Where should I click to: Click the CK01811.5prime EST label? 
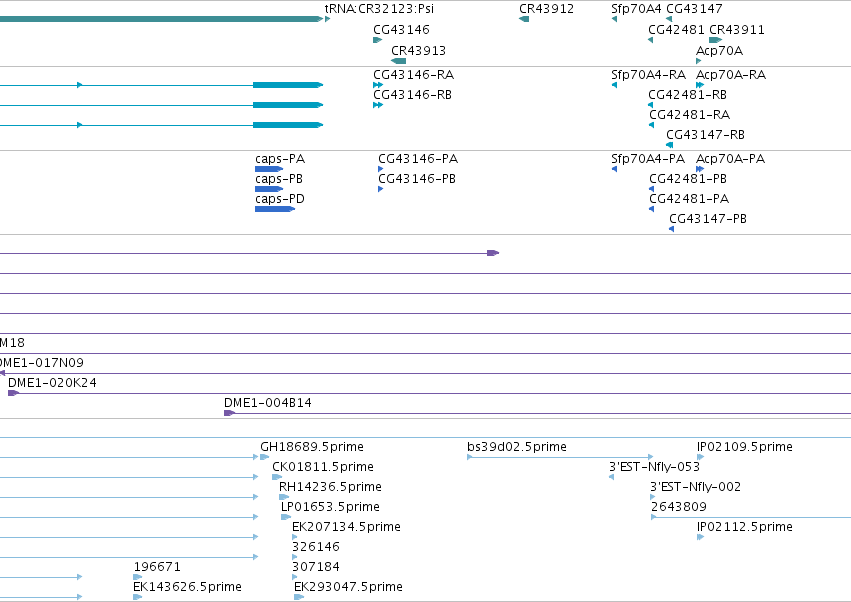[x=322, y=467]
